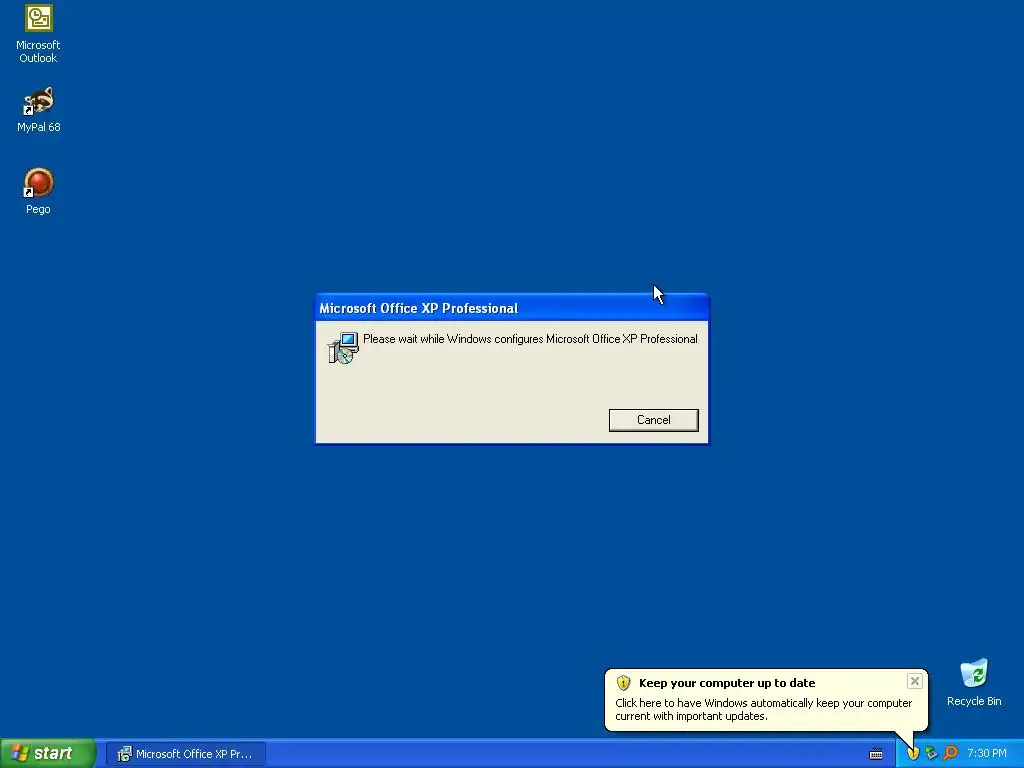Click 'Please wait while Windows configures' message

(530, 339)
